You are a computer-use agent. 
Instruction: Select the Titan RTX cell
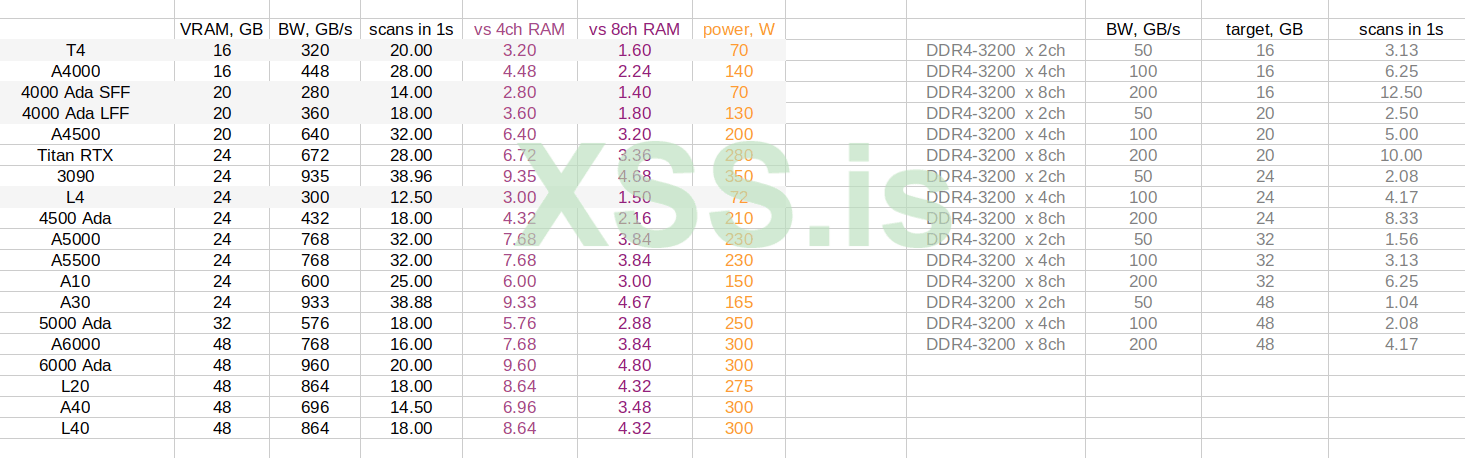pyautogui.click(x=75, y=155)
